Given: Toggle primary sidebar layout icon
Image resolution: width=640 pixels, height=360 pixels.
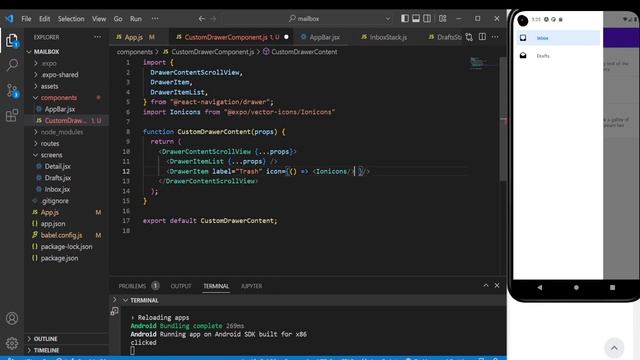Looking at the screenshot, I should coord(404,18).
